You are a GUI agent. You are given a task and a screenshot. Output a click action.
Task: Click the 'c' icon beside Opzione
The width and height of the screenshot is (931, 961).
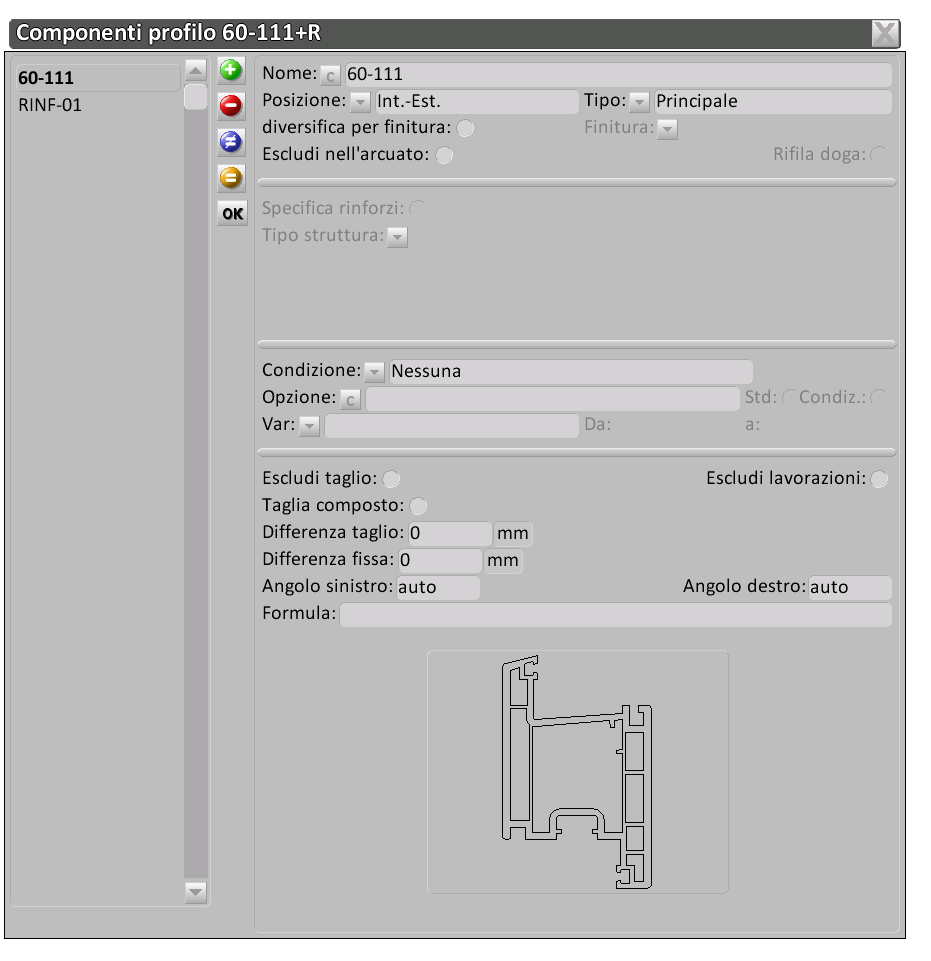tap(350, 400)
